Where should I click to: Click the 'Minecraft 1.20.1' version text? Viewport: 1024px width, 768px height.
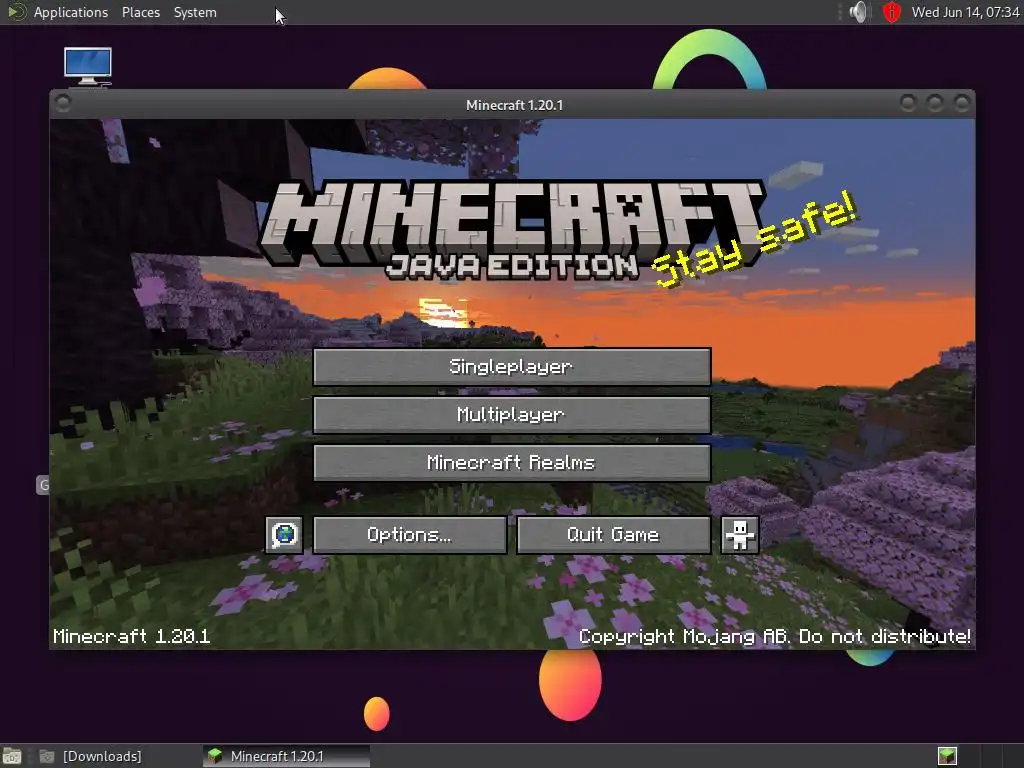[132, 636]
